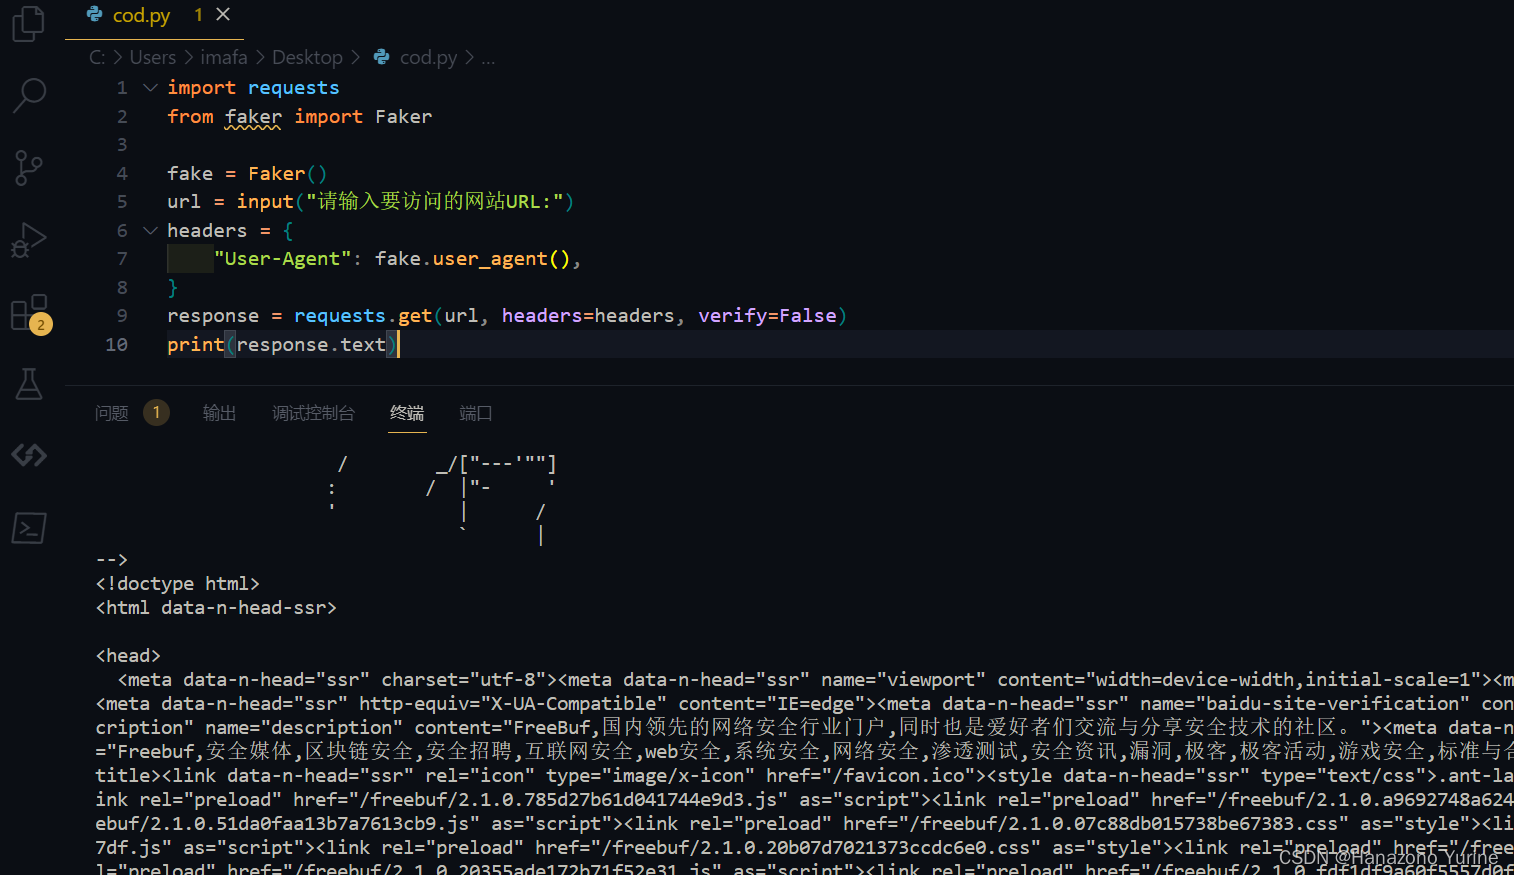Click 'verify=False' argument on line 9

pyautogui.click(x=767, y=316)
